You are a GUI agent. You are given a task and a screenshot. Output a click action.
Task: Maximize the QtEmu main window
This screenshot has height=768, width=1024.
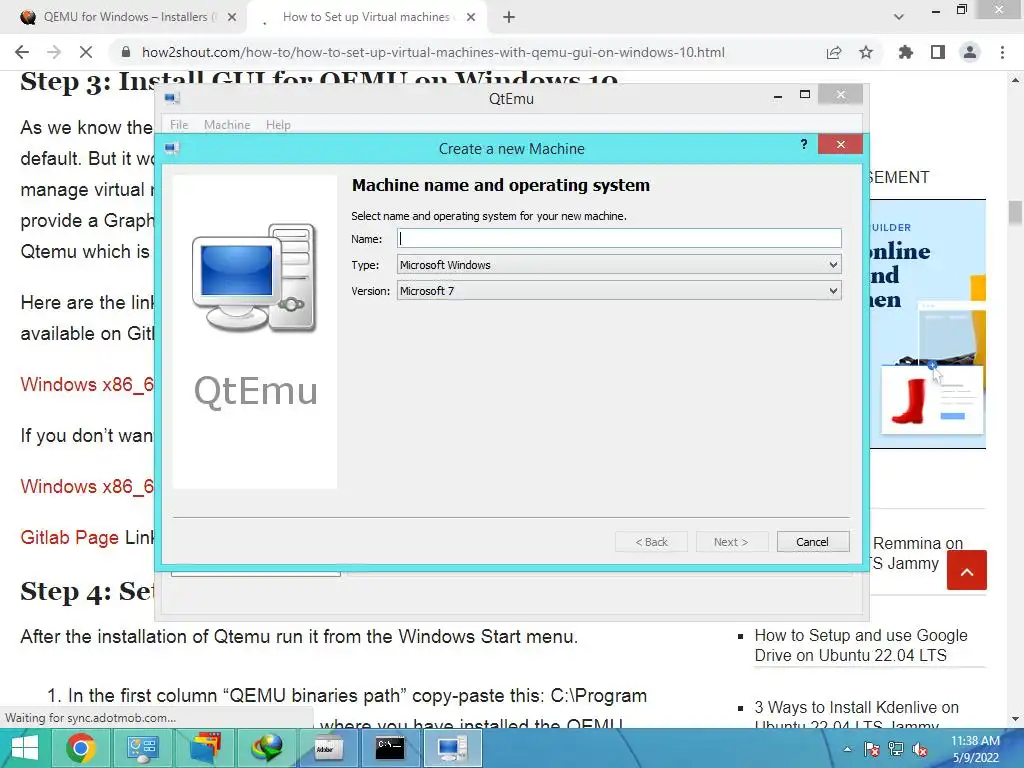point(805,95)
